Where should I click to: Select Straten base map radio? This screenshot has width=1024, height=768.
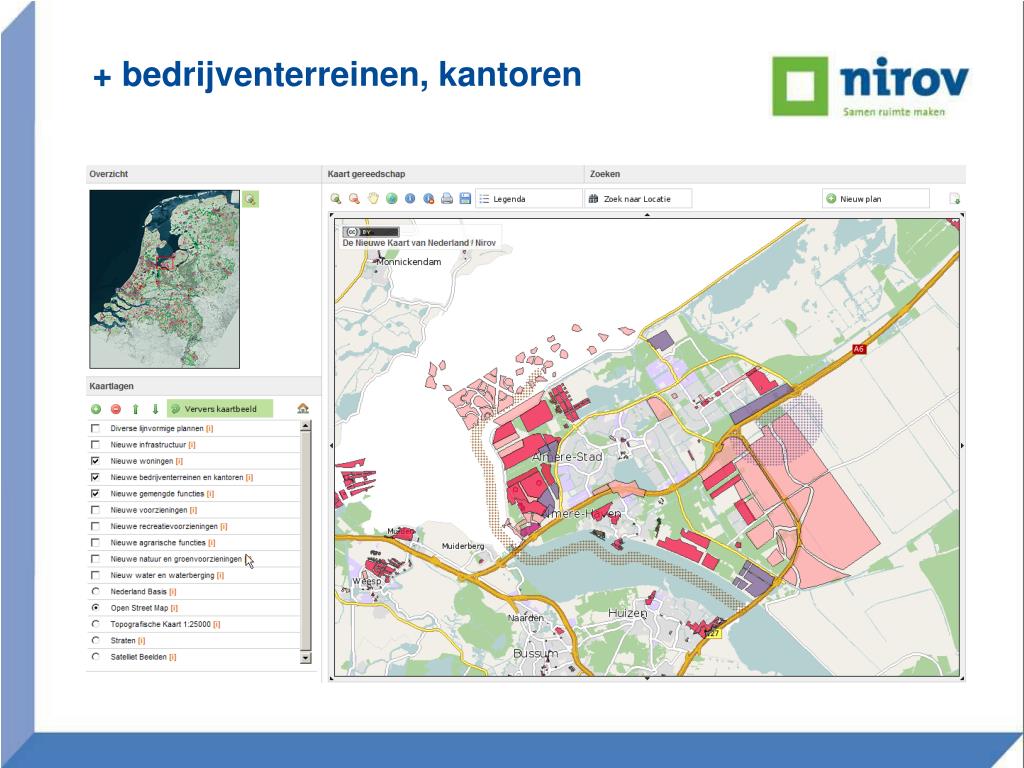(95, 641)
